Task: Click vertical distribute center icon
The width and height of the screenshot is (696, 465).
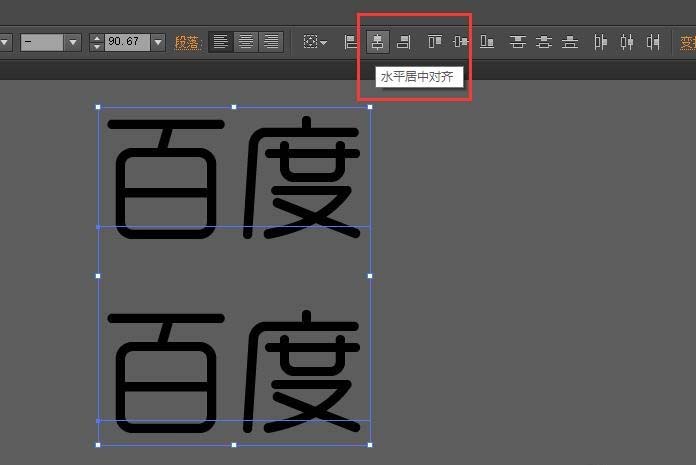Action: click(544, 42)
